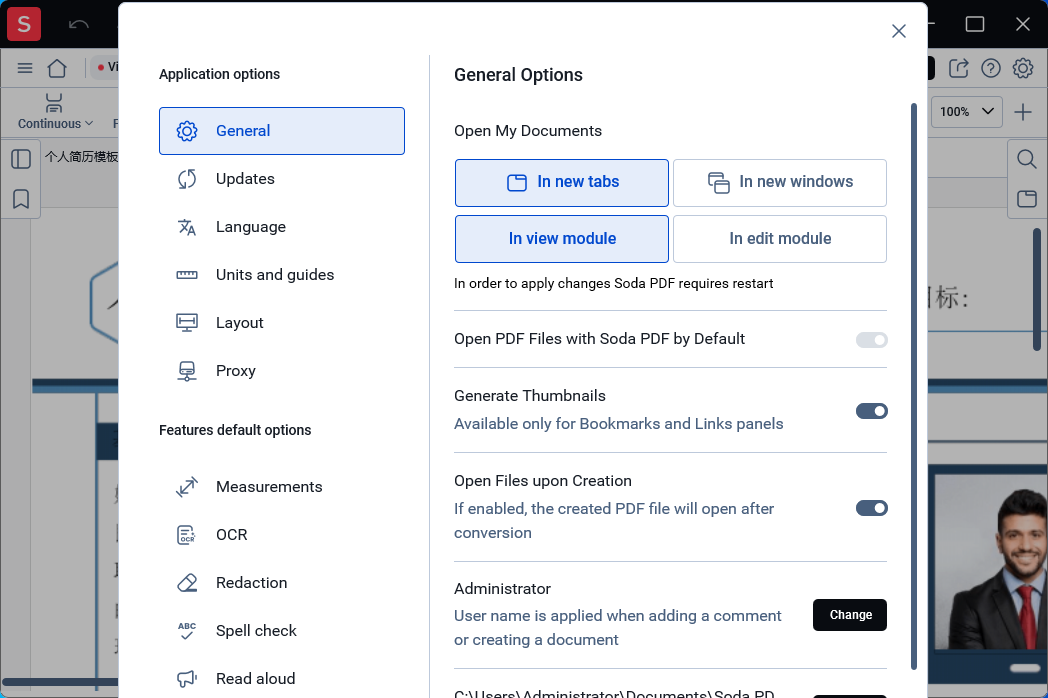Click the options dialog vertical scrollbar
Viewport: 1048px width, 698px height.
tap(914, 386)
